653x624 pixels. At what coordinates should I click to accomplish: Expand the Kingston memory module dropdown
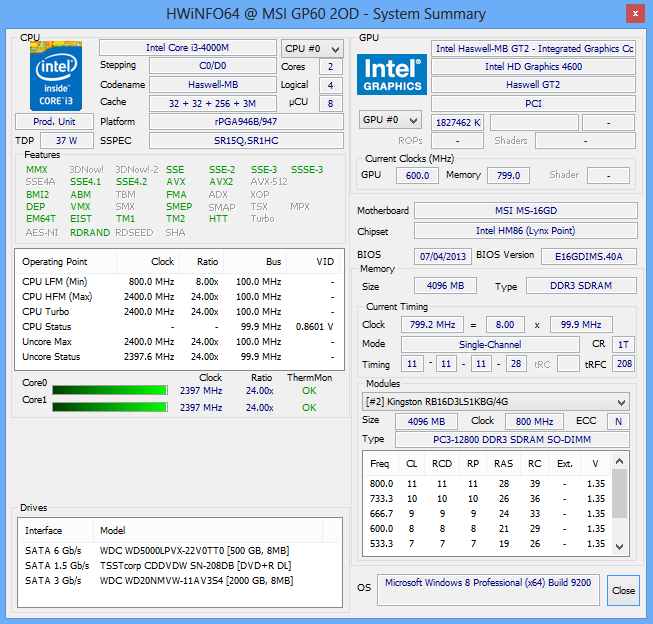point(496,402)
